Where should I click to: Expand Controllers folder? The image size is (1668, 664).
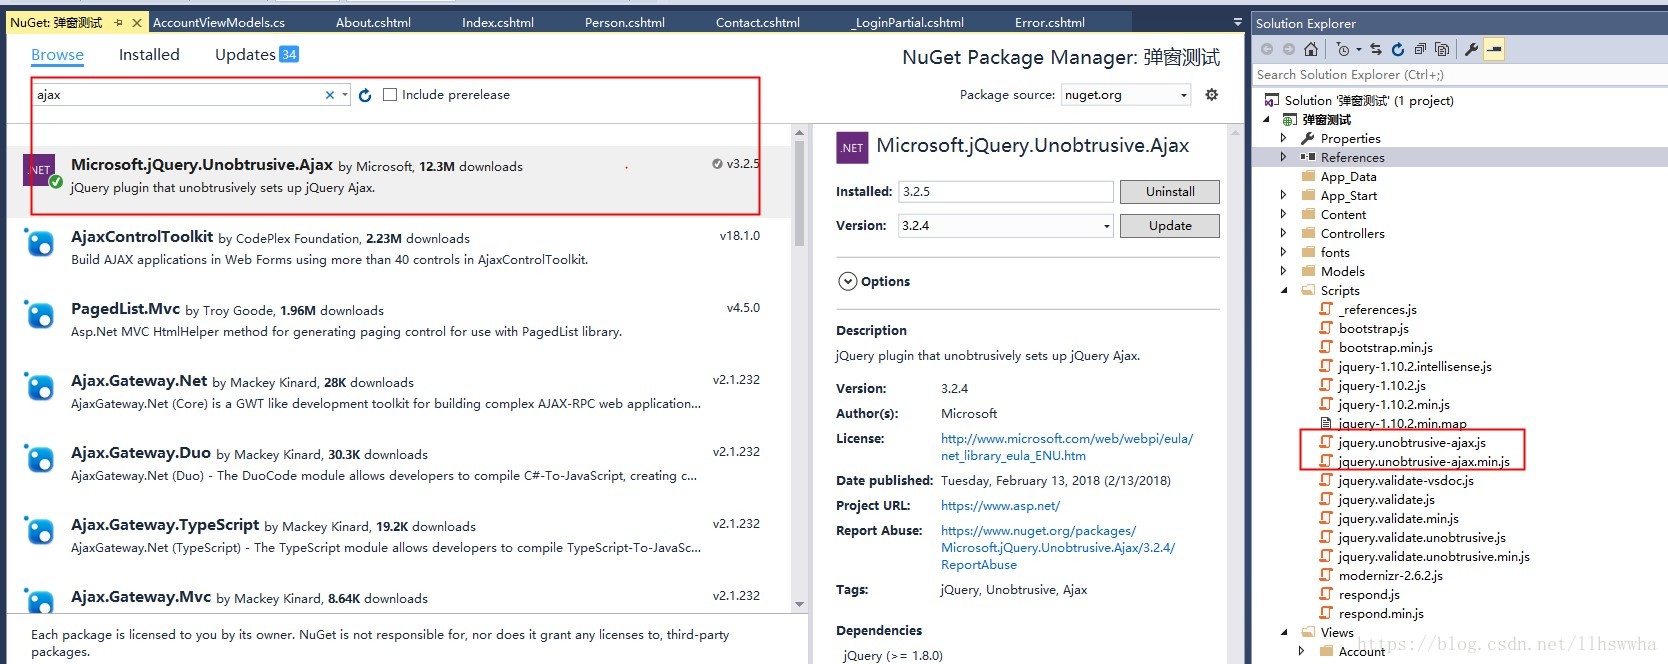1284,233
